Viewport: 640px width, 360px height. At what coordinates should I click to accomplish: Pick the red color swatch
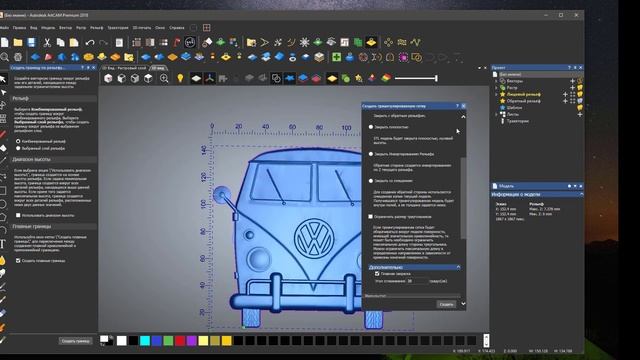180,340
